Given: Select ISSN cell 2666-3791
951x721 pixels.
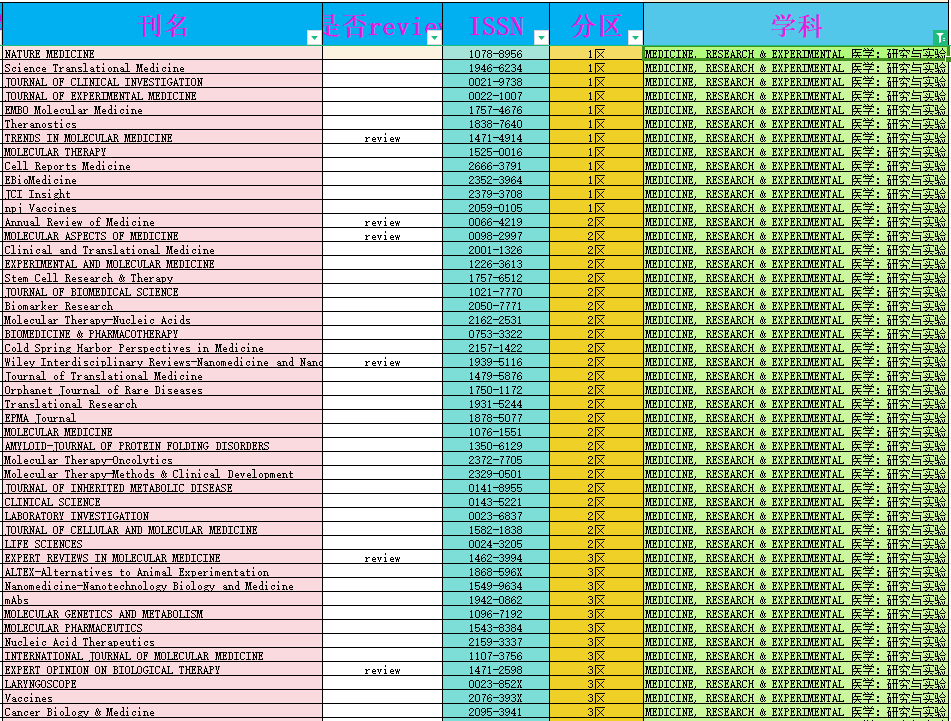Looking at the screenshot, I should (496, 166).
